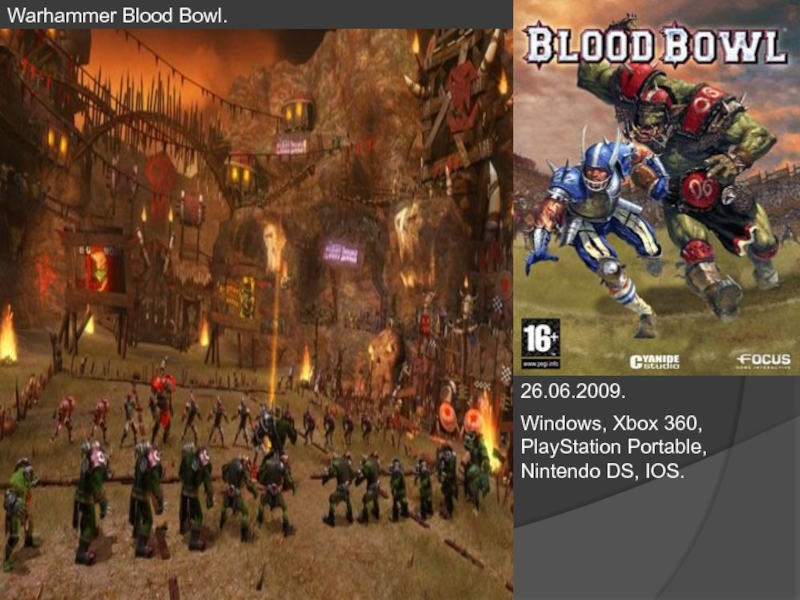Image resolution: width=800 pixels, height=600 pixels.
Task: Click the Warhammer Blood Bowl slide title
Action: click(x=117, y=15)
